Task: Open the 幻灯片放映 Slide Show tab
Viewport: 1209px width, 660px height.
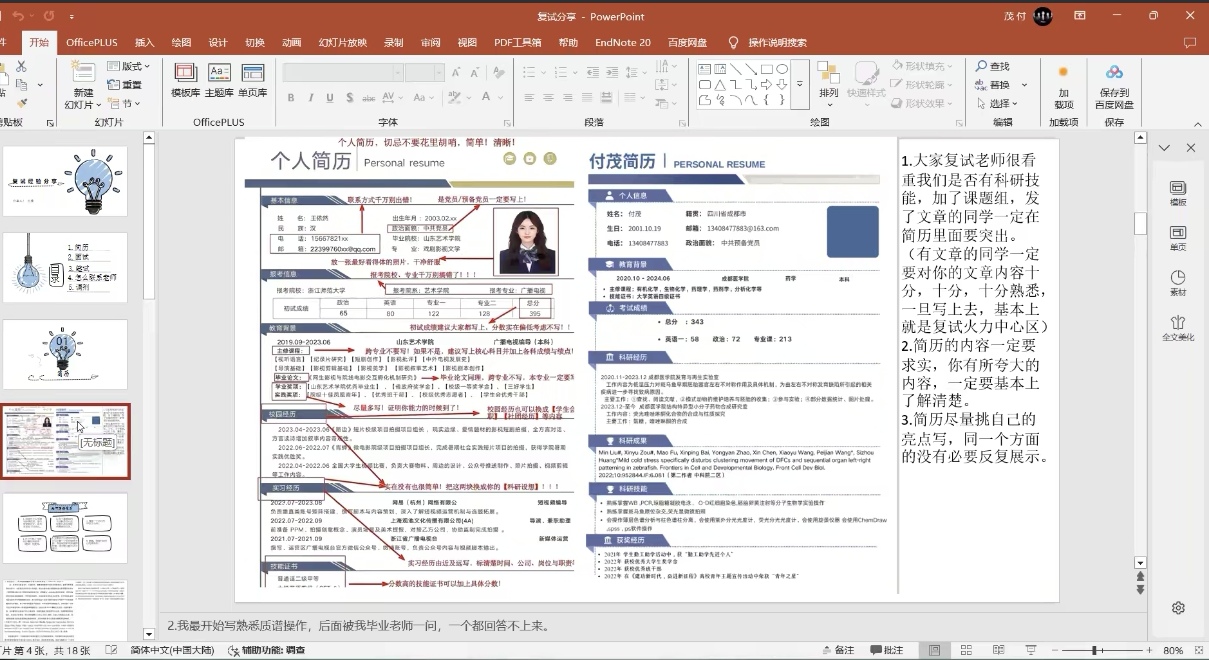Action: [x=343, y=42]
